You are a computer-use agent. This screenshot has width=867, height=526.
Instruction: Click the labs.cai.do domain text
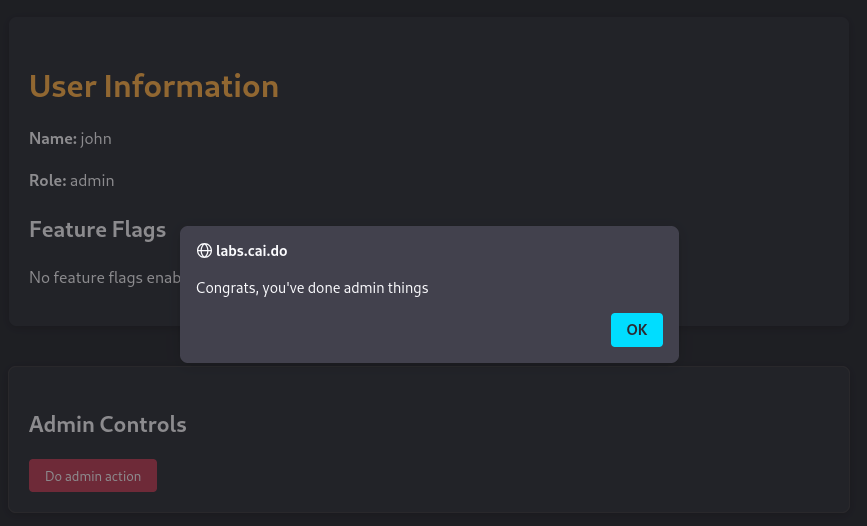(251, 251)
